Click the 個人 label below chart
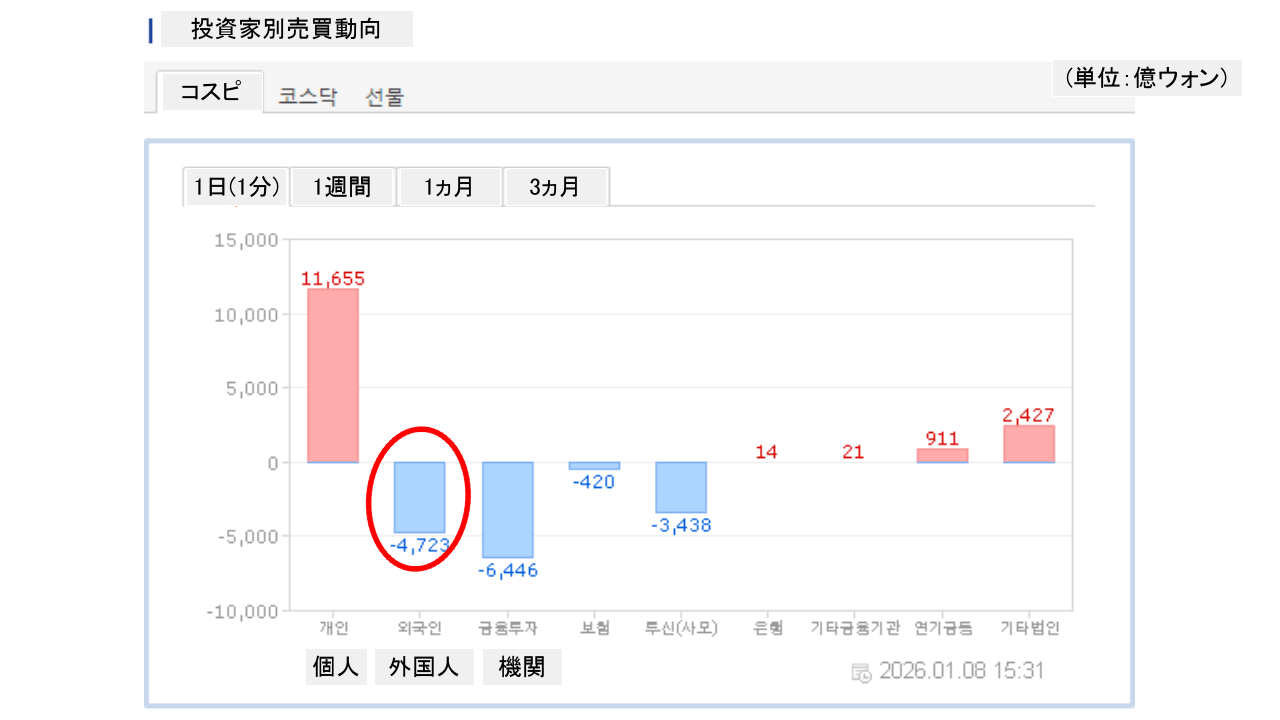Viewport: 1280px width, 720px height. [x=335, y=668]
